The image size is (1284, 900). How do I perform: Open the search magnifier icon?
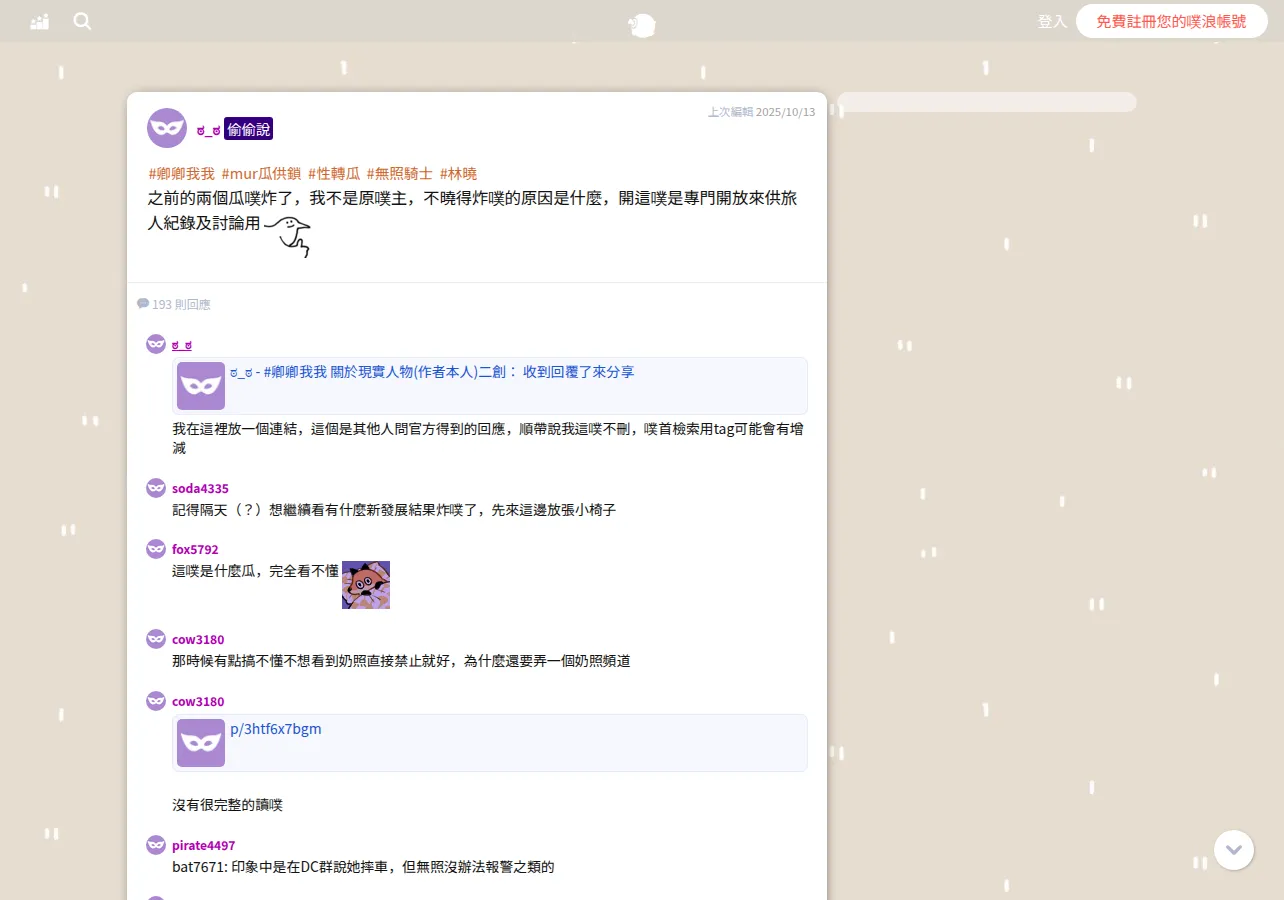[82, 21]
